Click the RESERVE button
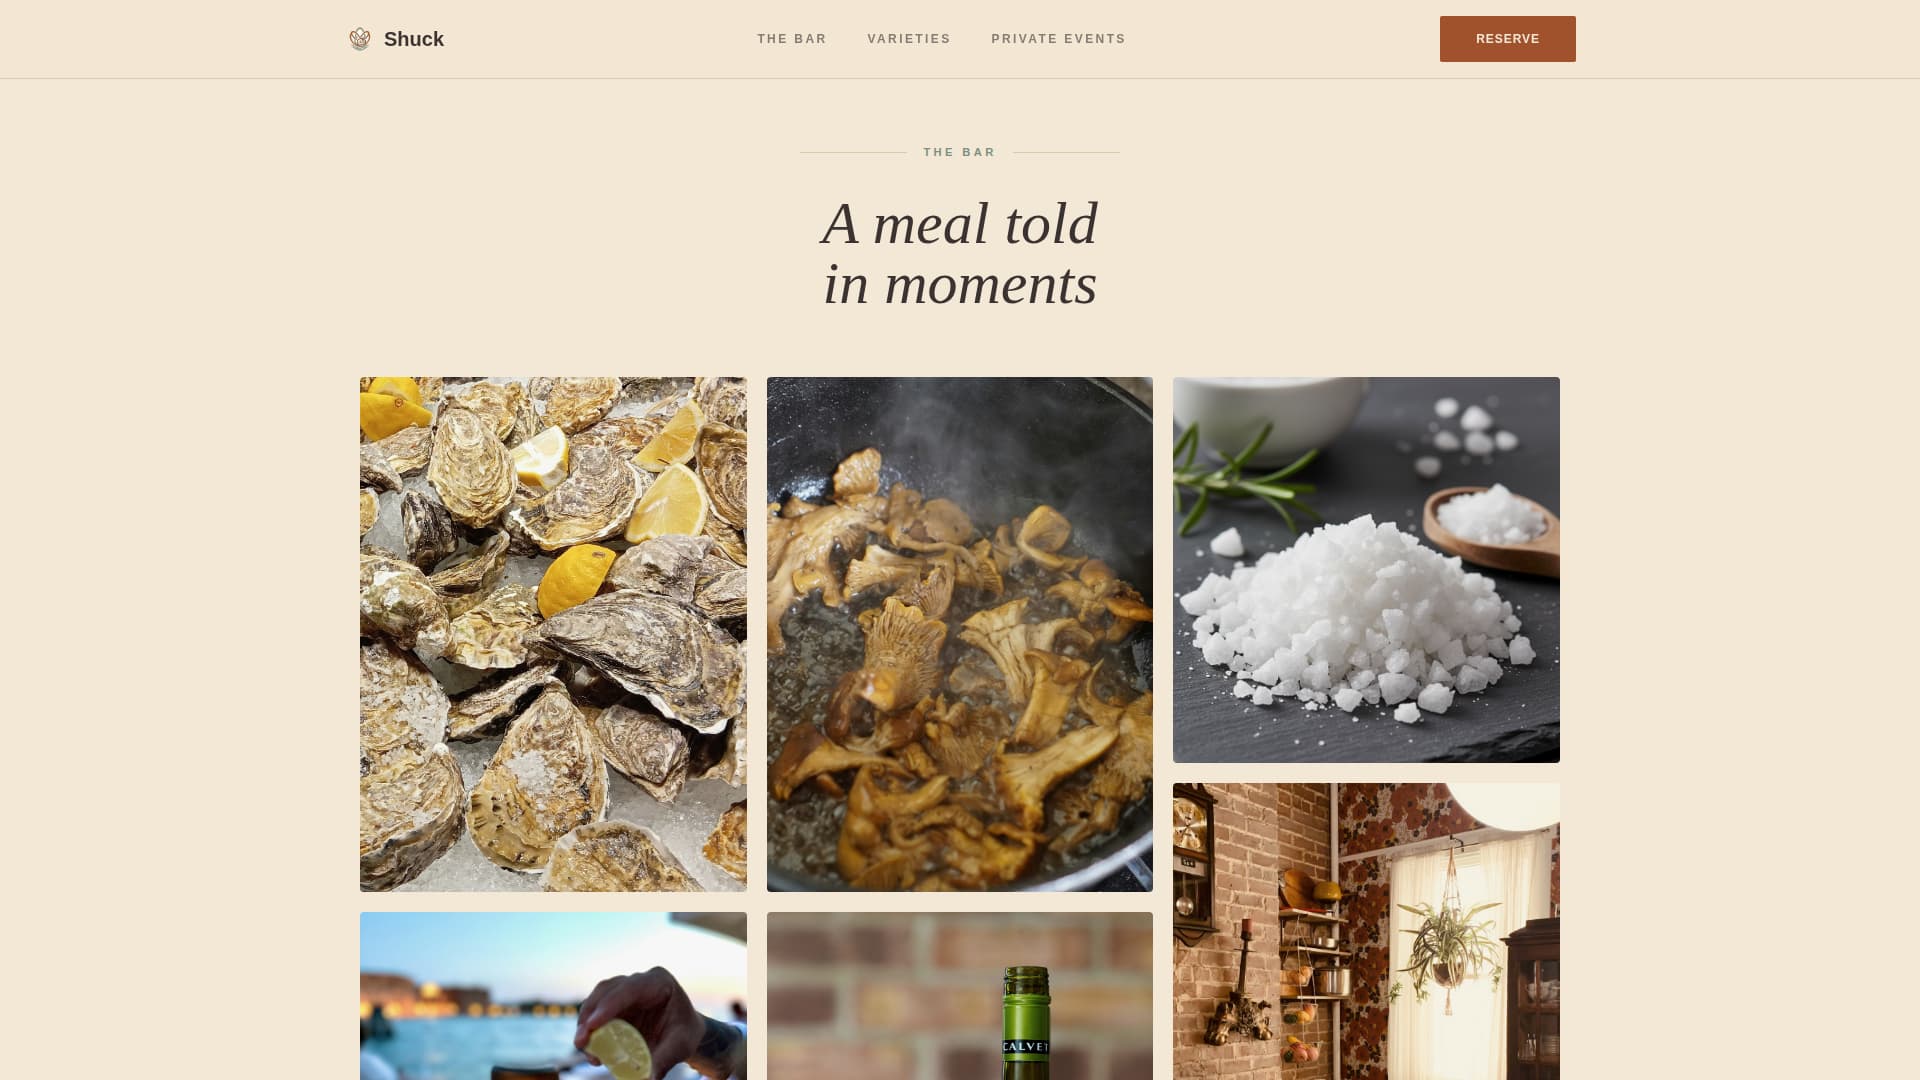The image size is (1920, 1080). point(1508,39)
